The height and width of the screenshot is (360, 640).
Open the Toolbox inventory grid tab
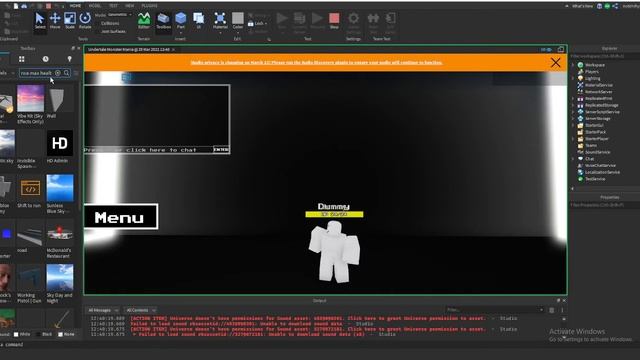[22, 59]
